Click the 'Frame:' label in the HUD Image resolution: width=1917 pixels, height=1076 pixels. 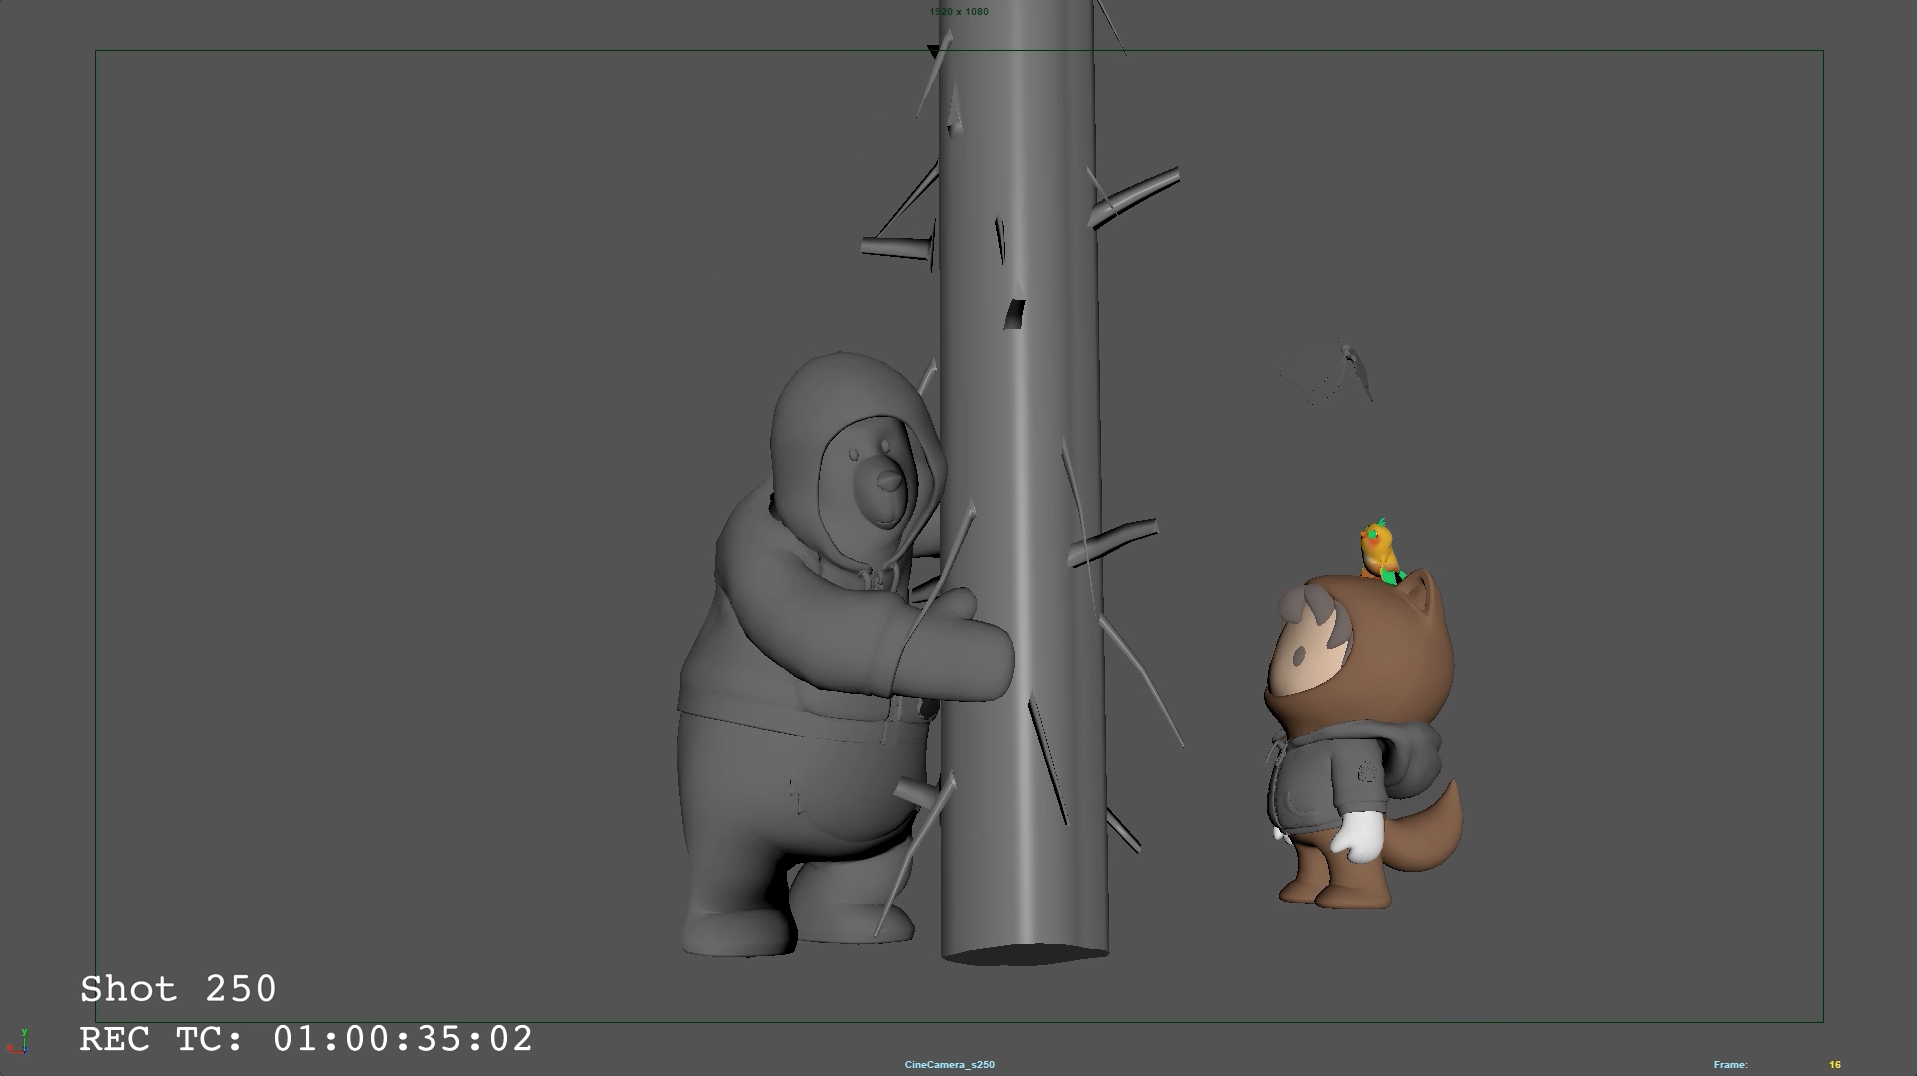pos(1730,1065)
